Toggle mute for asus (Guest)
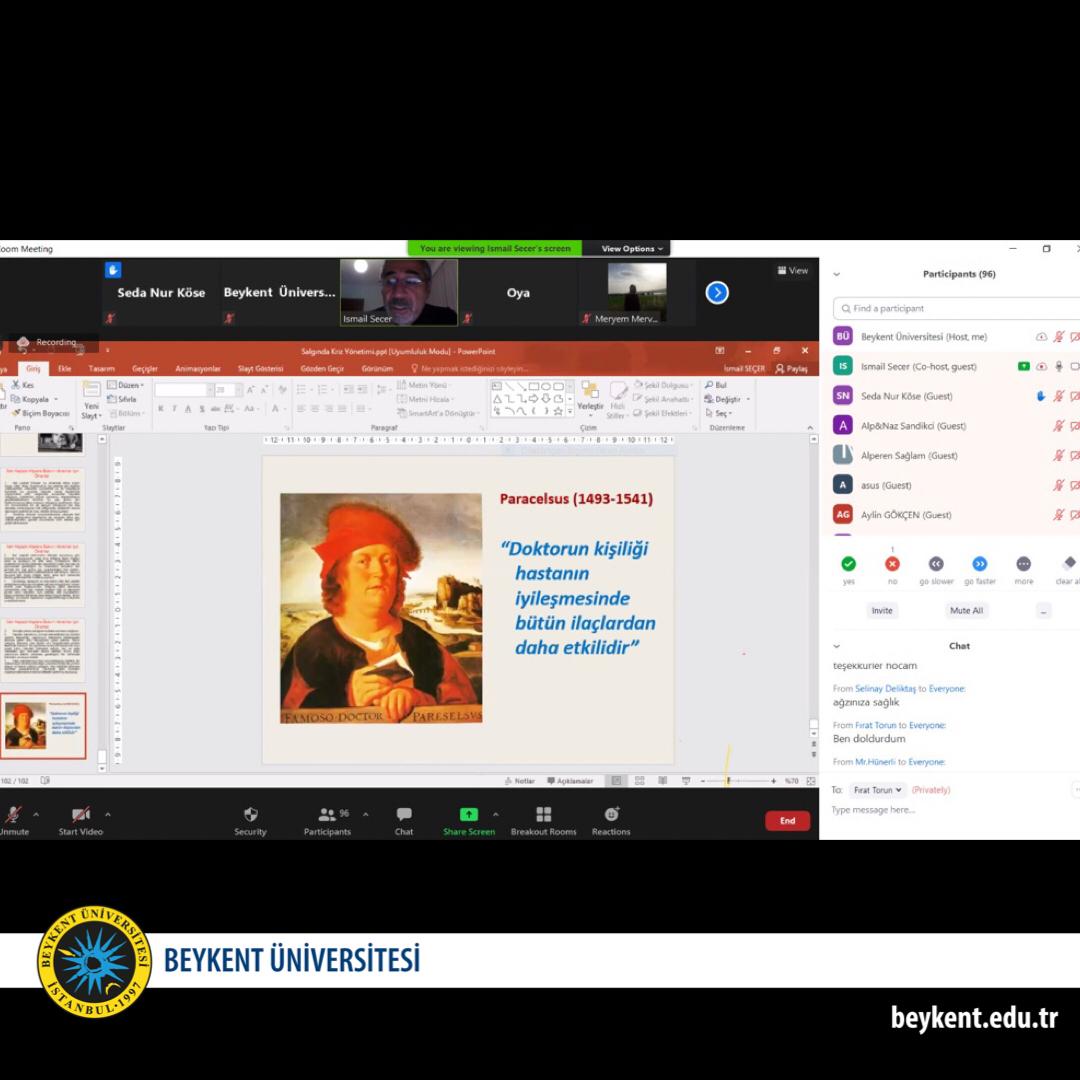The image size is (1080, 1080). 1059,485
